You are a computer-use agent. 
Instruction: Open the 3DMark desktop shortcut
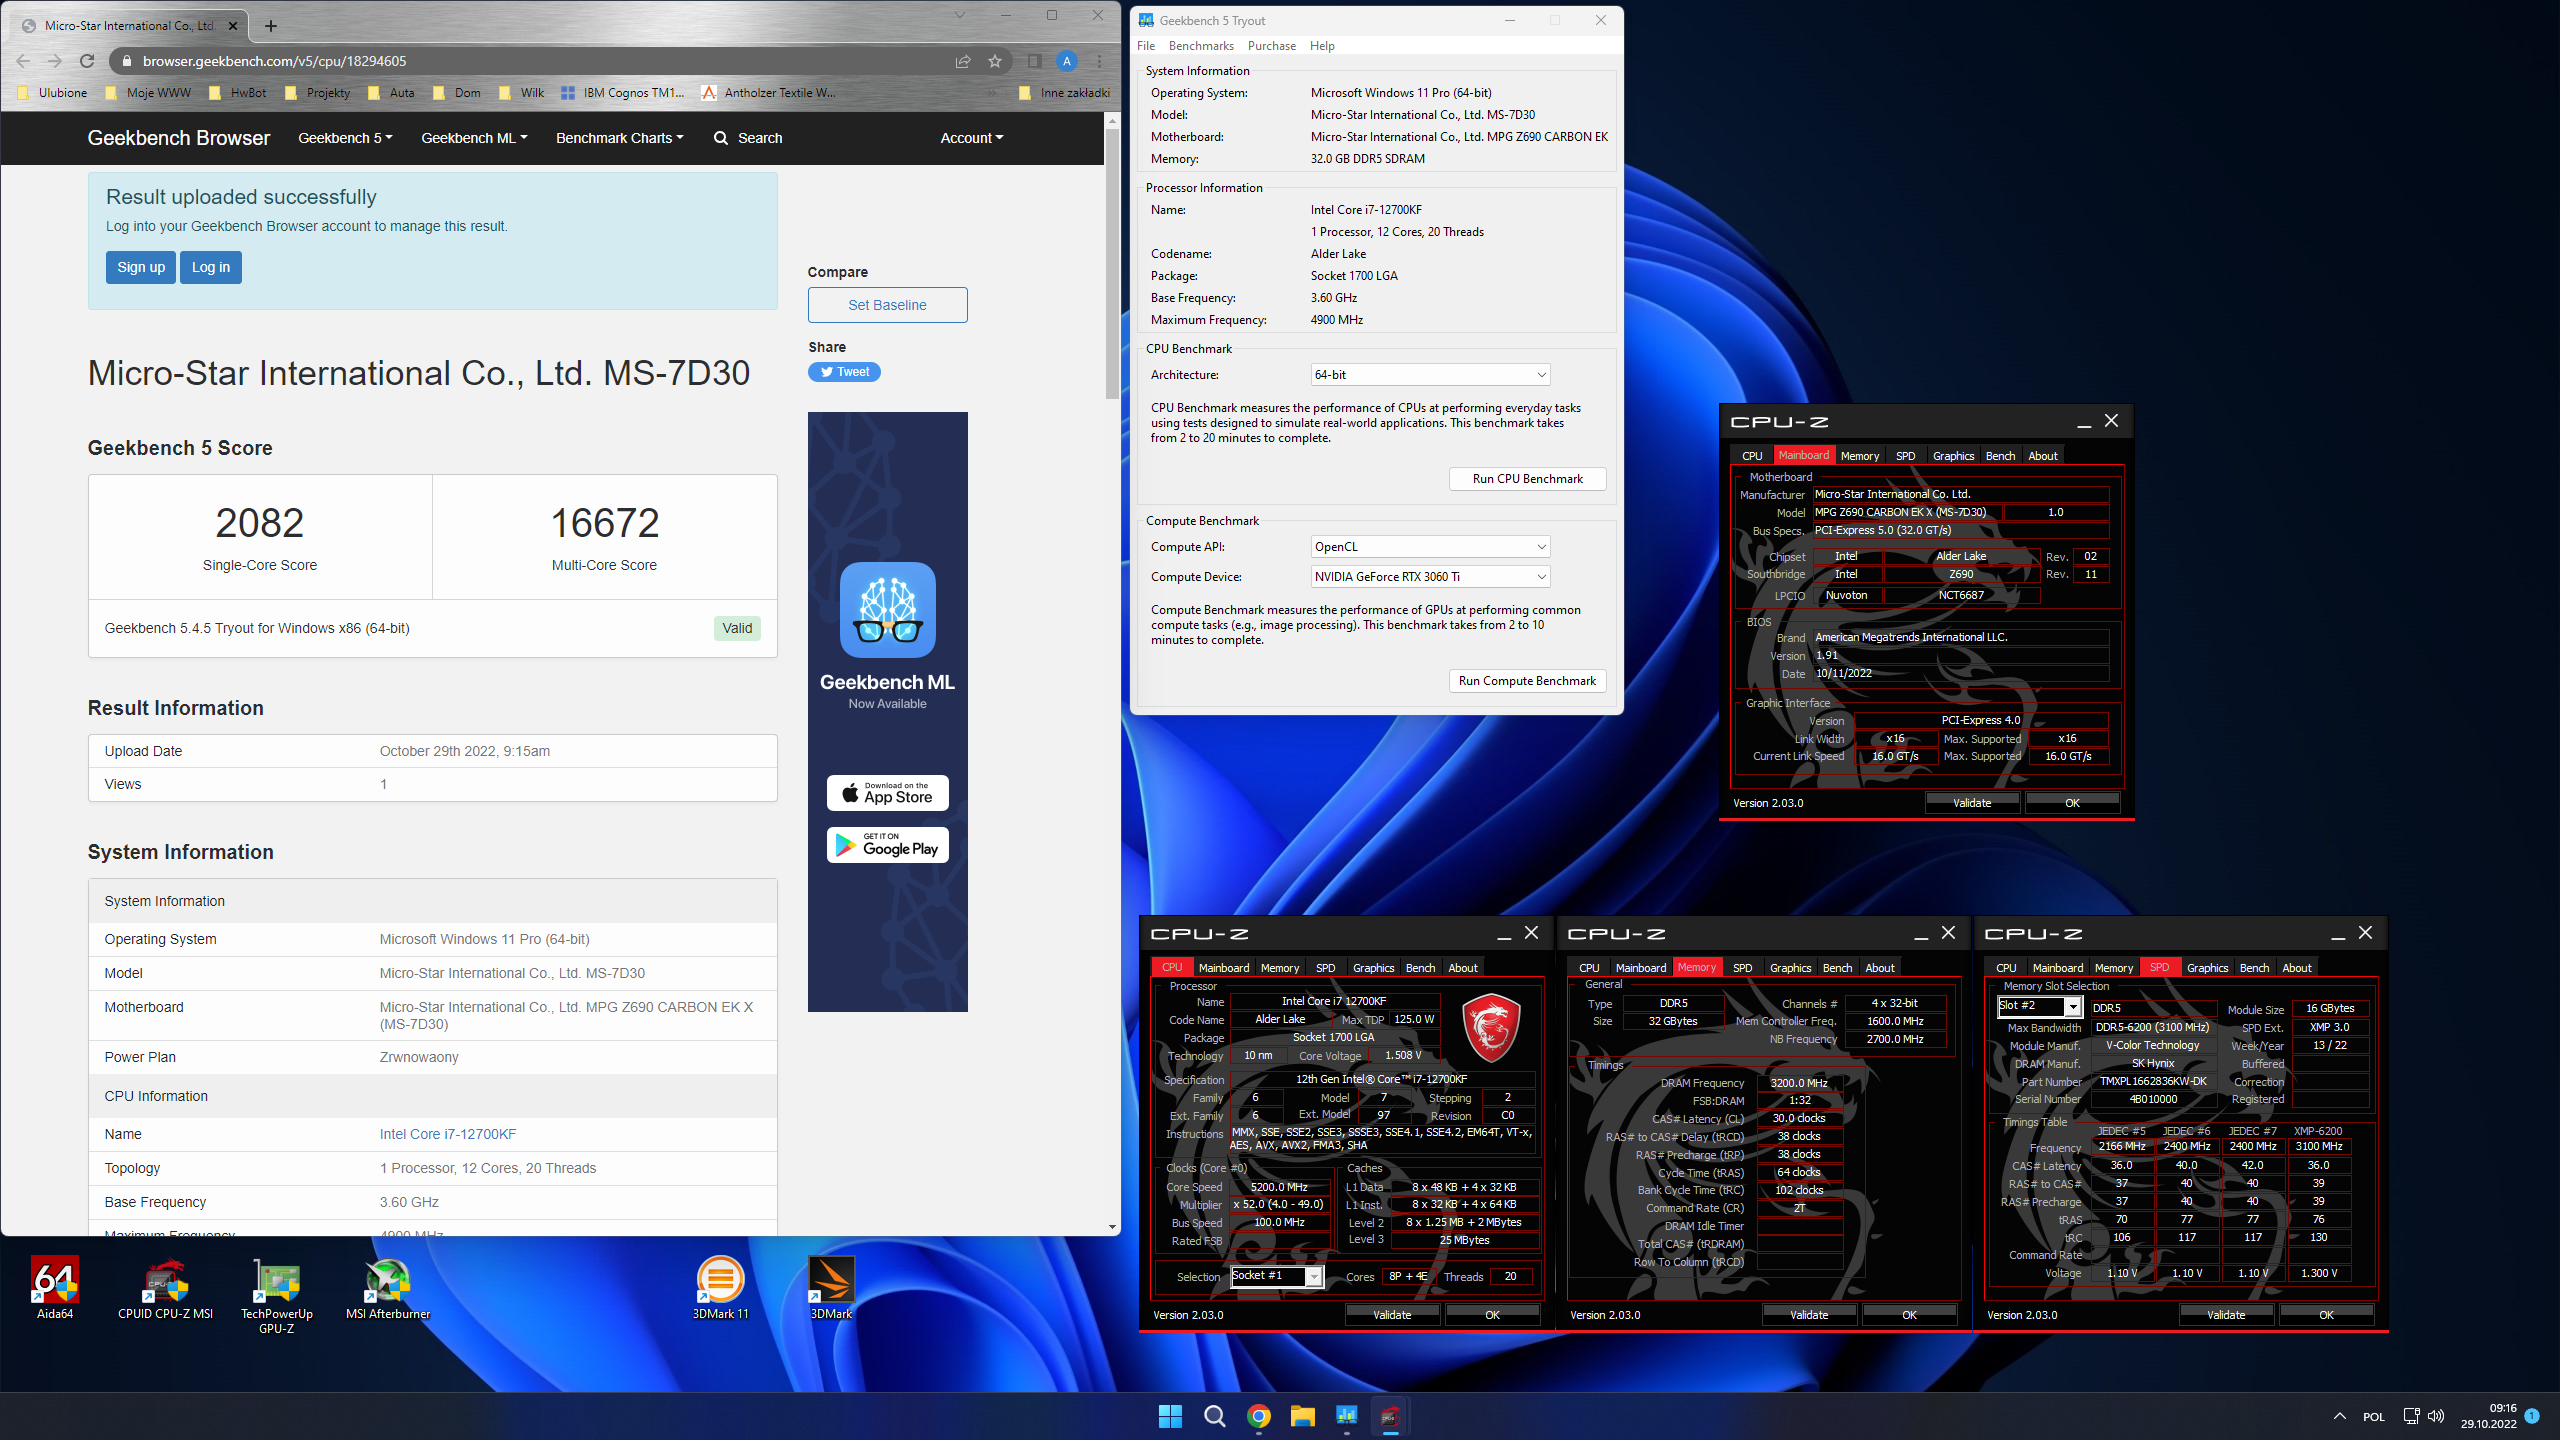[x=831, y=1288]
